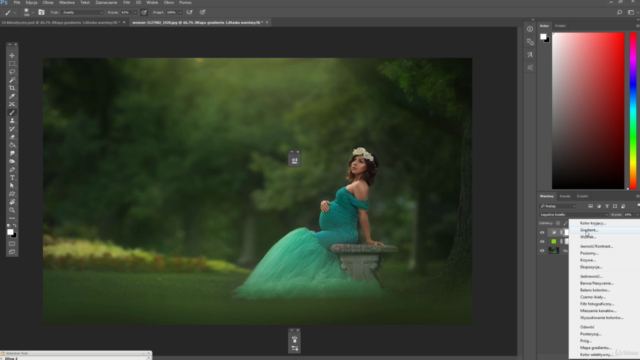
Task: Select the Brush tool in toolbox
Action: pyautogui.click(x=12, y=113)
